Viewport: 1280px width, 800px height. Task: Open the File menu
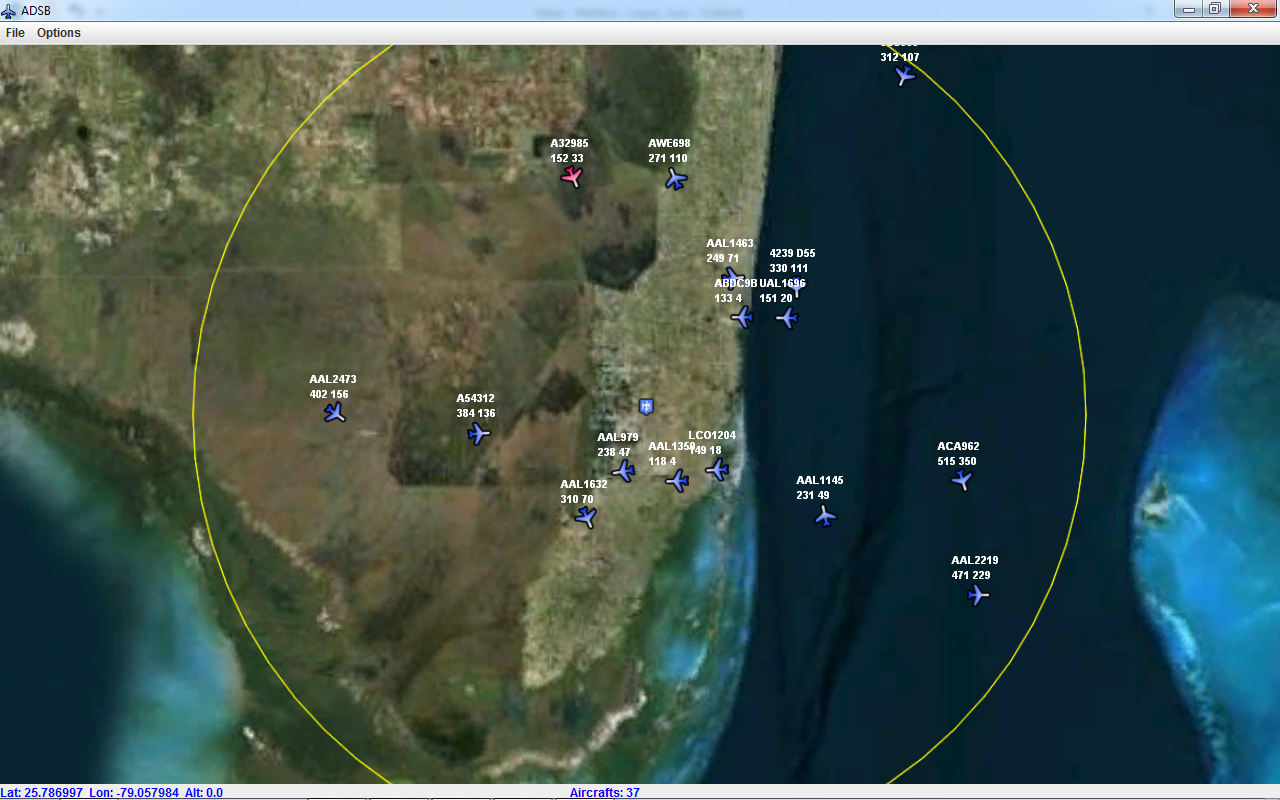[15, 33]
